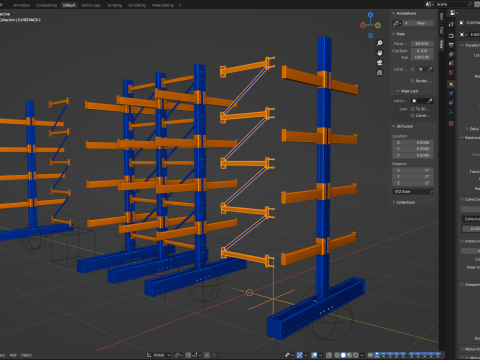Click the Lock to Object eyedropper
The width and height of the screenshot is (480, 360).
coord(430,101)
